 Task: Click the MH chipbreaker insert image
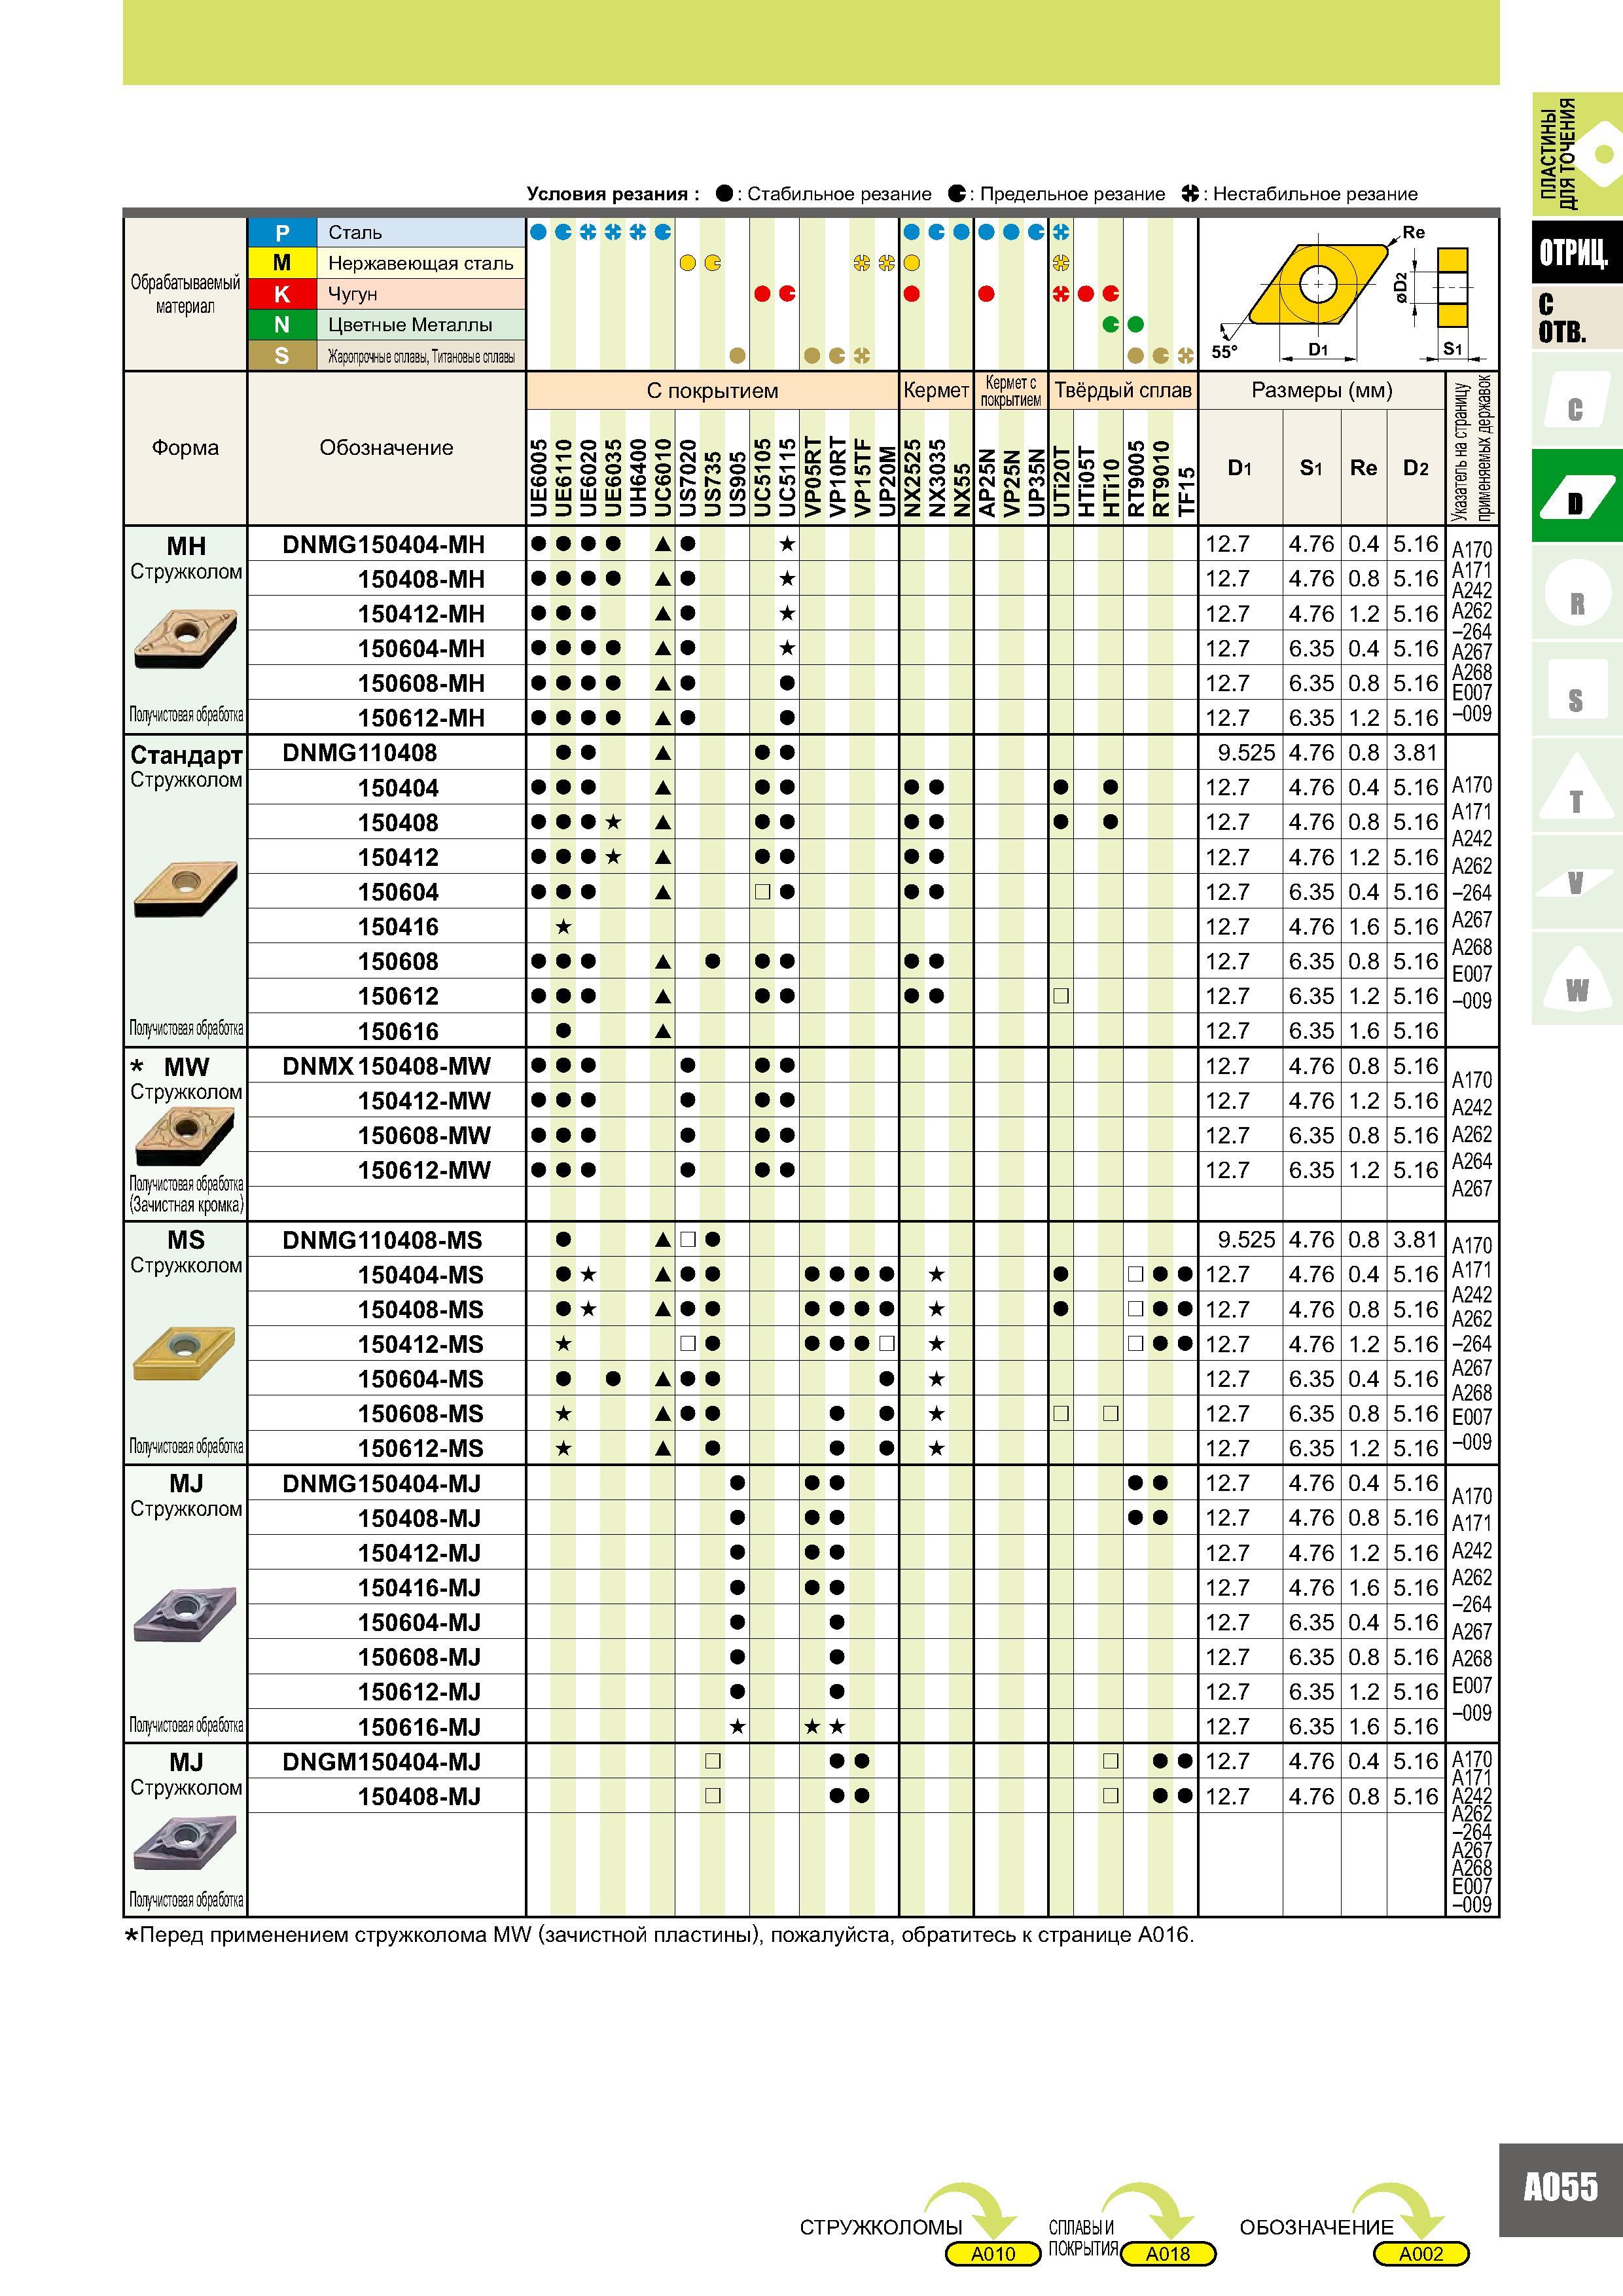(185, 639)
